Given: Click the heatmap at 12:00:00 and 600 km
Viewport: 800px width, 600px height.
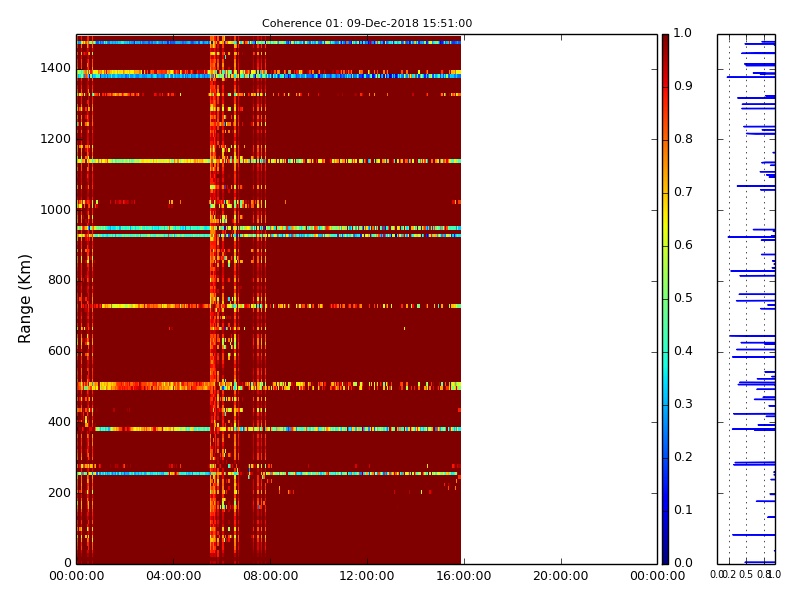Looking at the screenshot, I should coord(367,352).
